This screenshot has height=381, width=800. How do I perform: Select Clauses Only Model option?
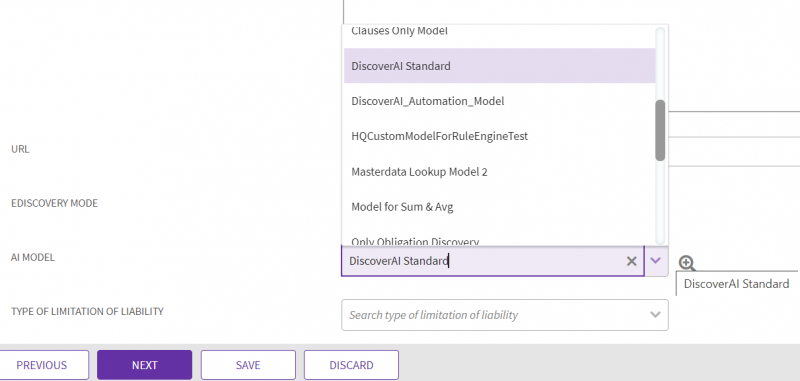pyautogui.click(x=499, y=33)
